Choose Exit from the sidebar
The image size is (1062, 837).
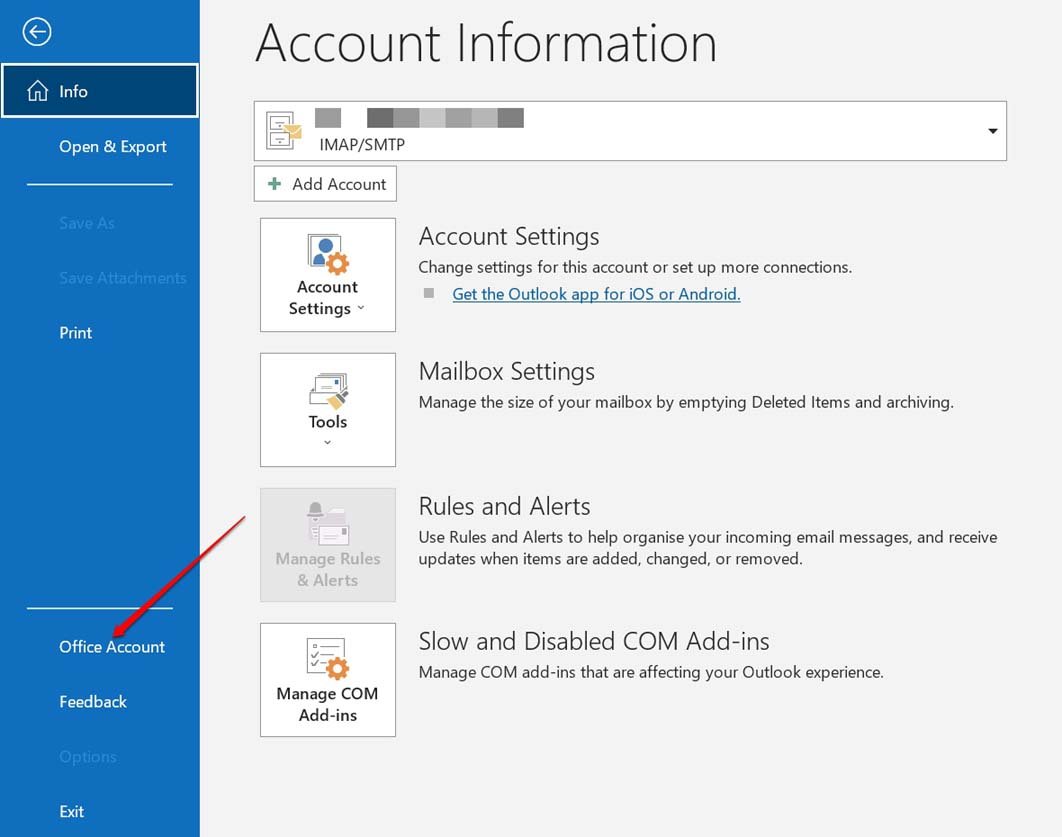[x=71, y=811]
